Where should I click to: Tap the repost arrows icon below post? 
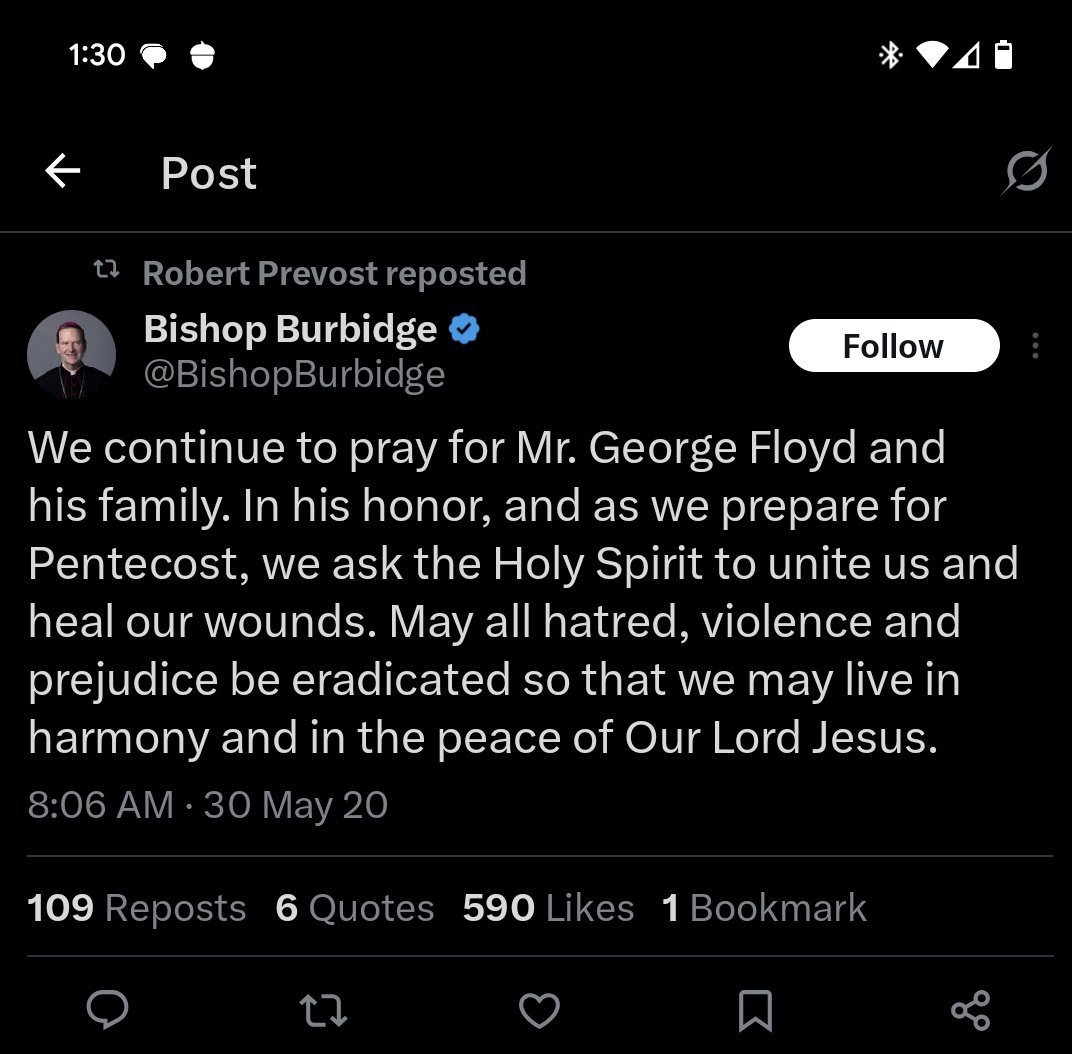[x=323, y=1010]
